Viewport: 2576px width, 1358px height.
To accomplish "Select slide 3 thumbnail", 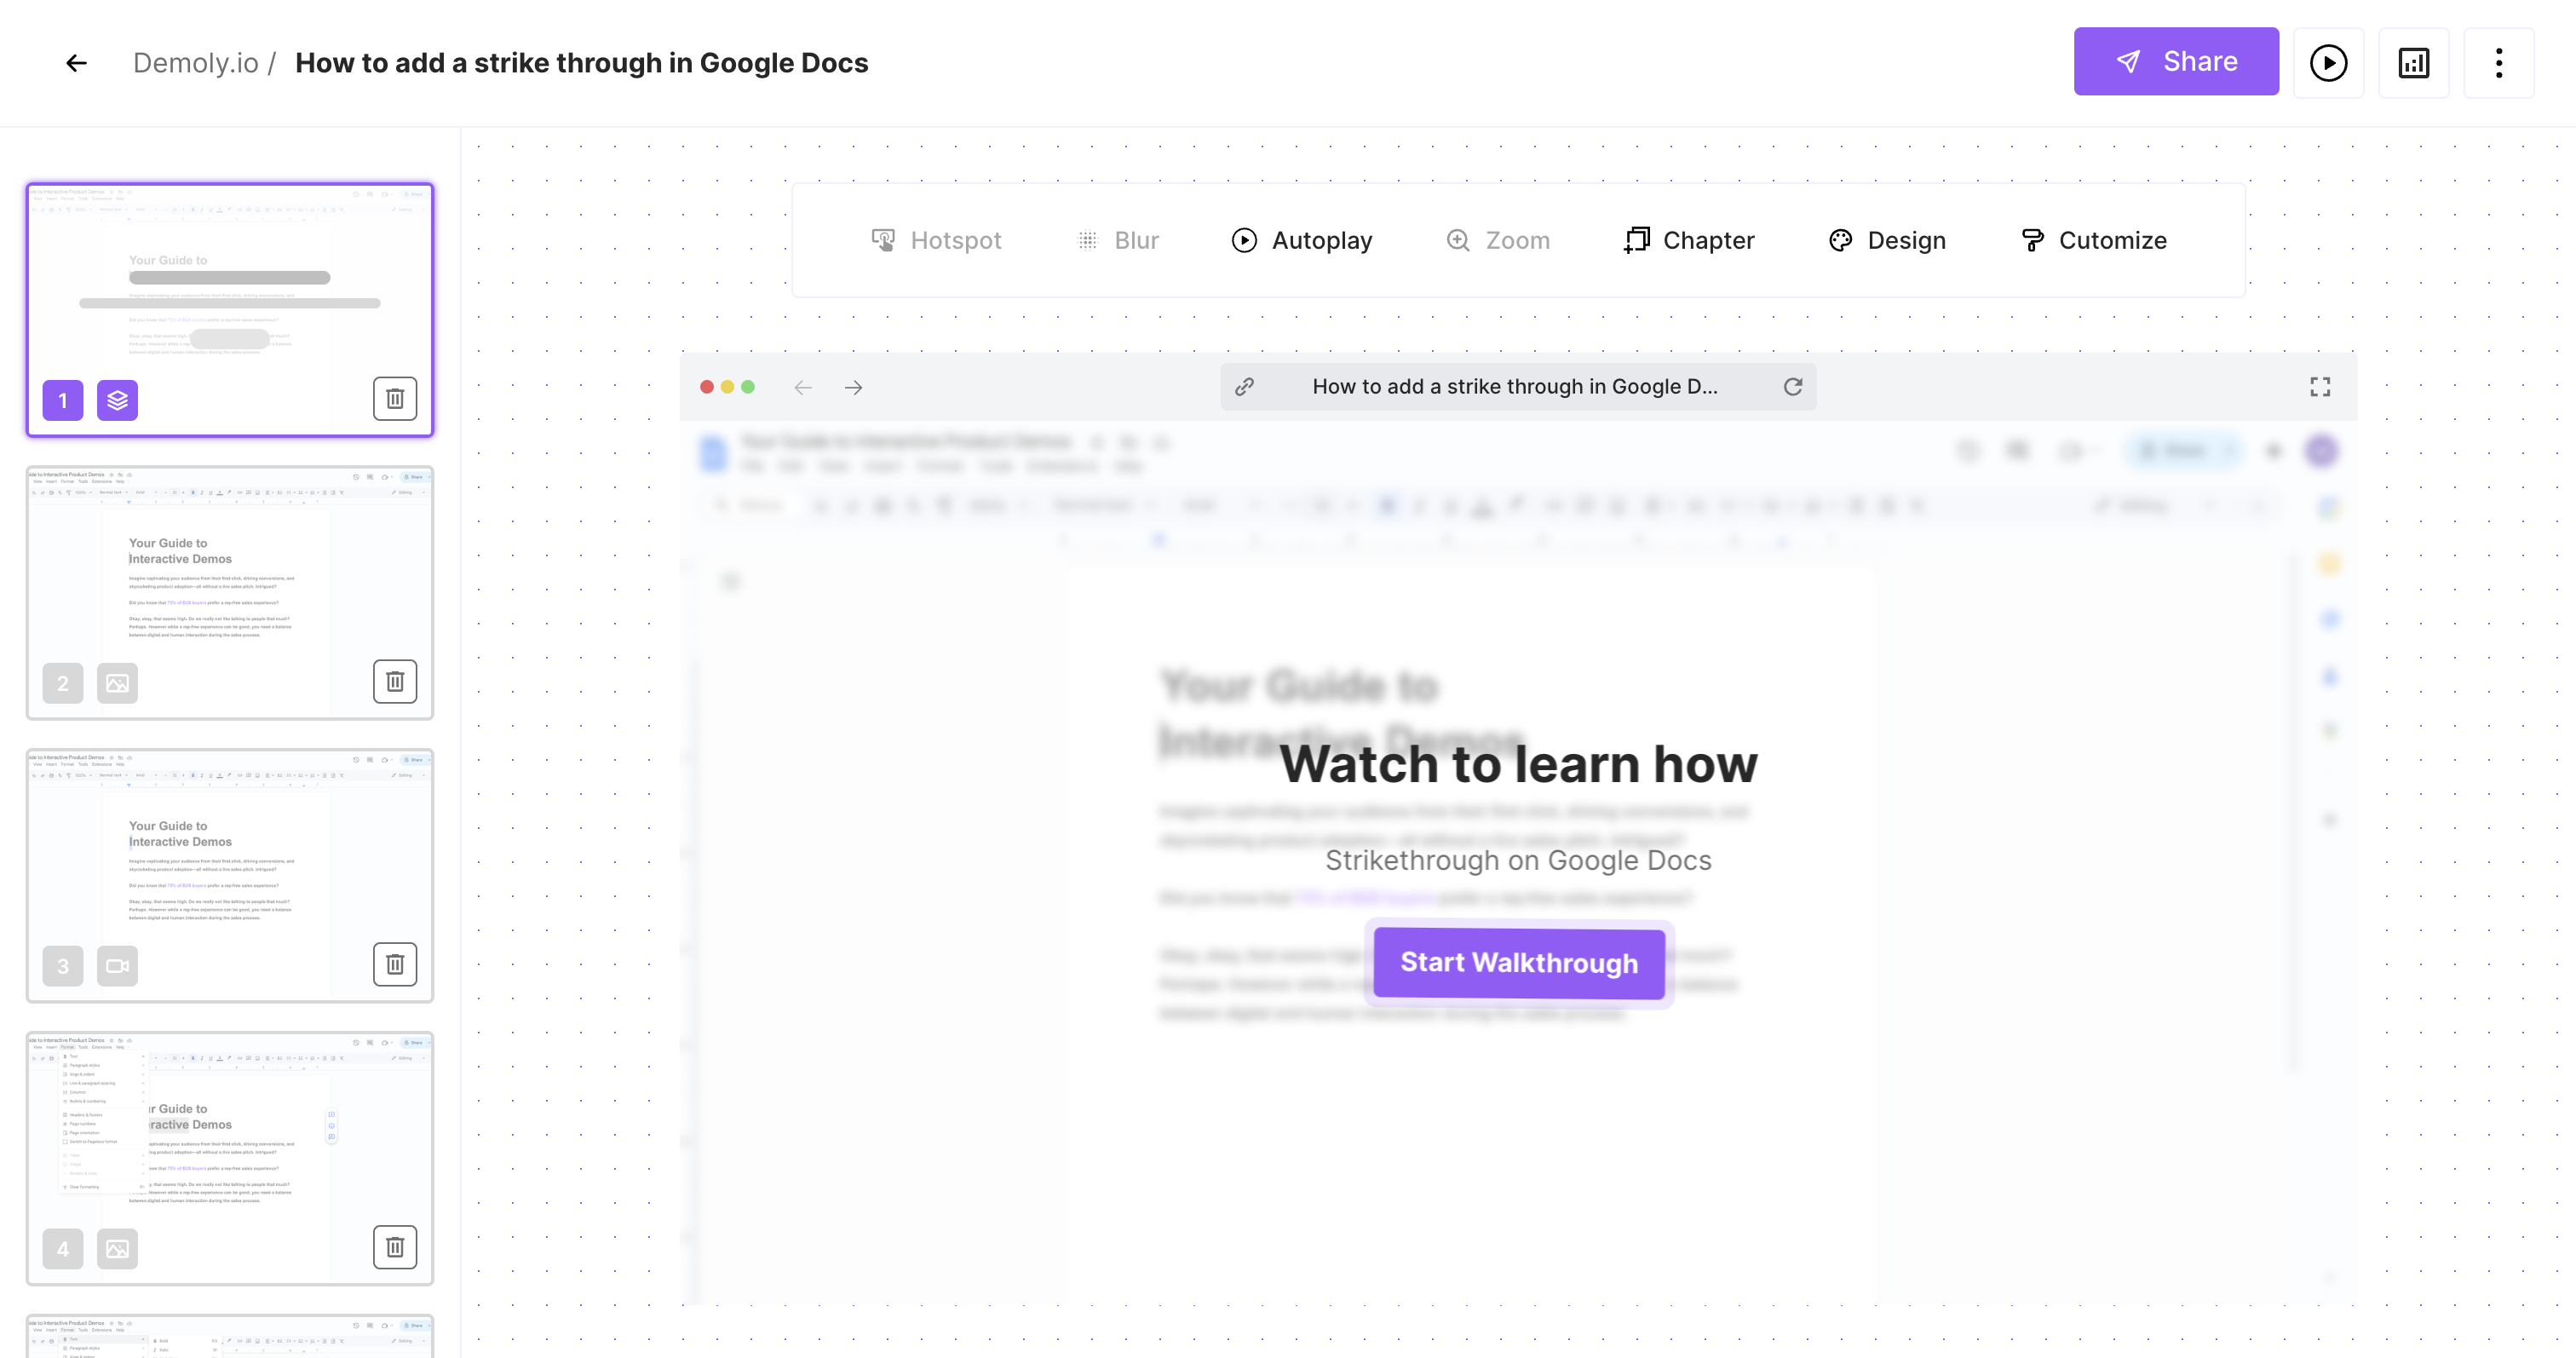I will click(x=230, y=875).
